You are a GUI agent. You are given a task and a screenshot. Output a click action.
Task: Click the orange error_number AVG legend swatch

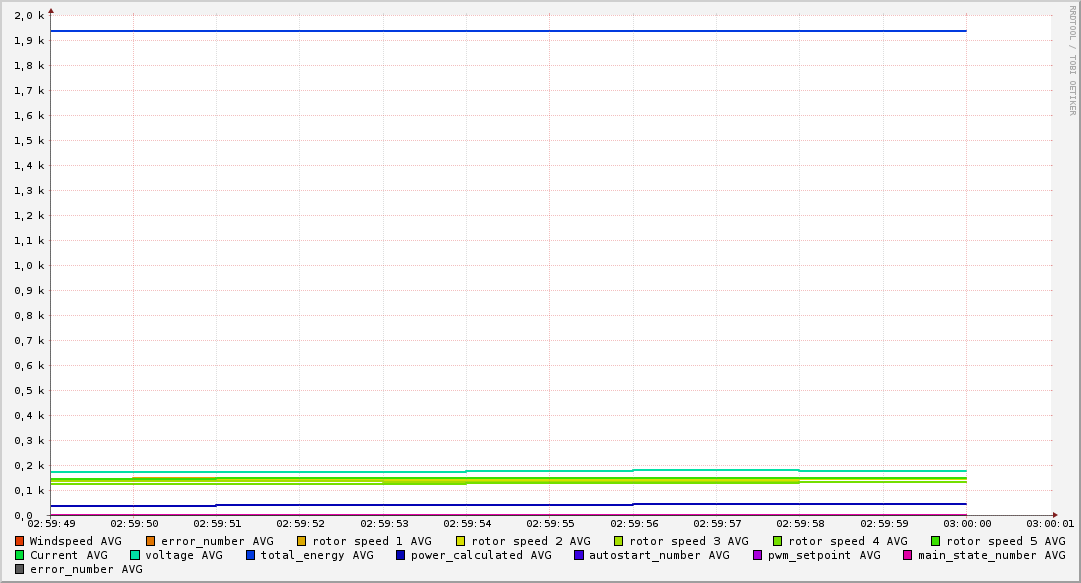(x=151, y=541)
